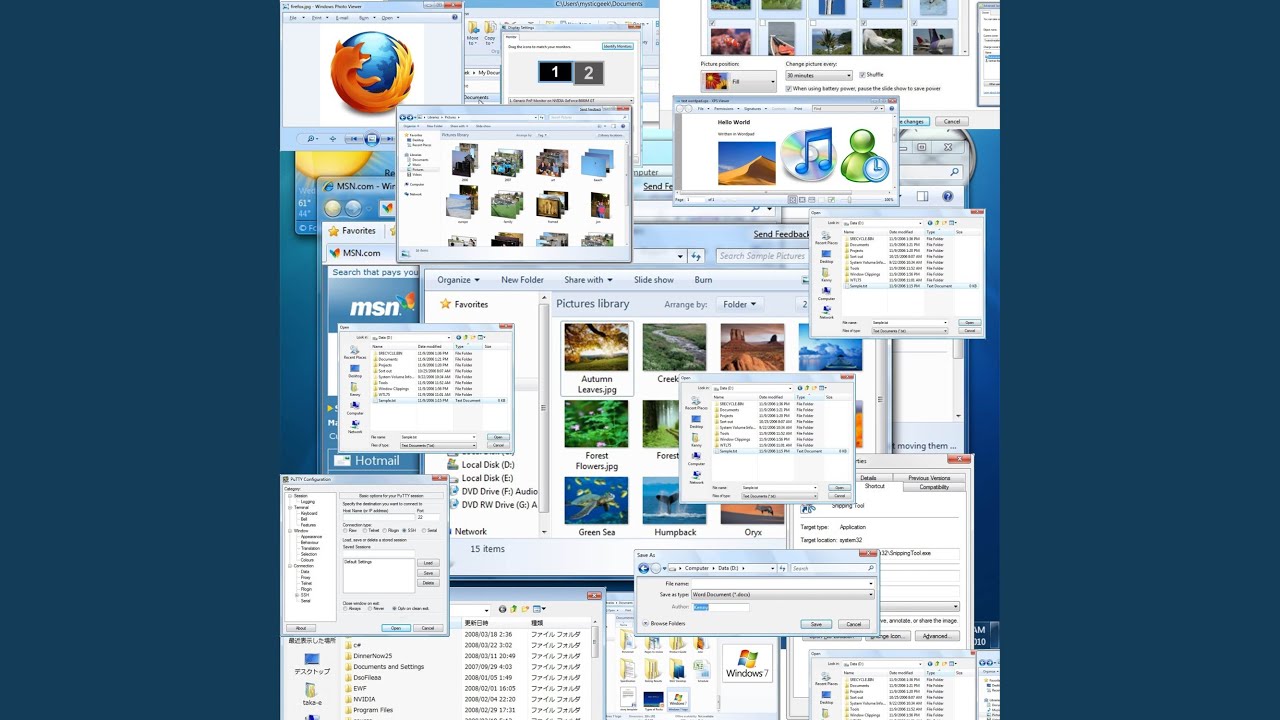Image resolution: width=1280 pixels, height=720 pixels.
Task: Toggle the battery power pause slide show checkbox
Action: (x=789, y=88)
